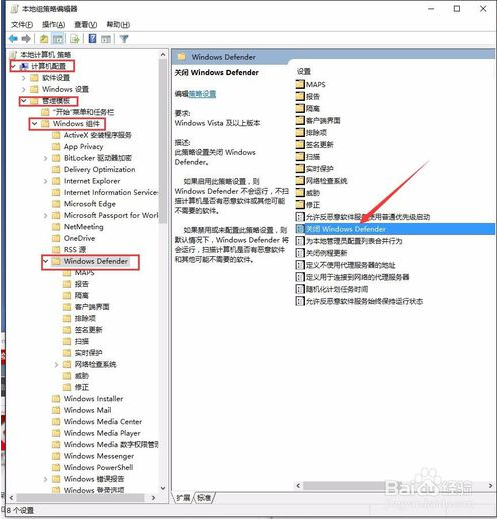497x519 pixels.
Task: Toggle the show/hide console tree icon
Action: 58,39
